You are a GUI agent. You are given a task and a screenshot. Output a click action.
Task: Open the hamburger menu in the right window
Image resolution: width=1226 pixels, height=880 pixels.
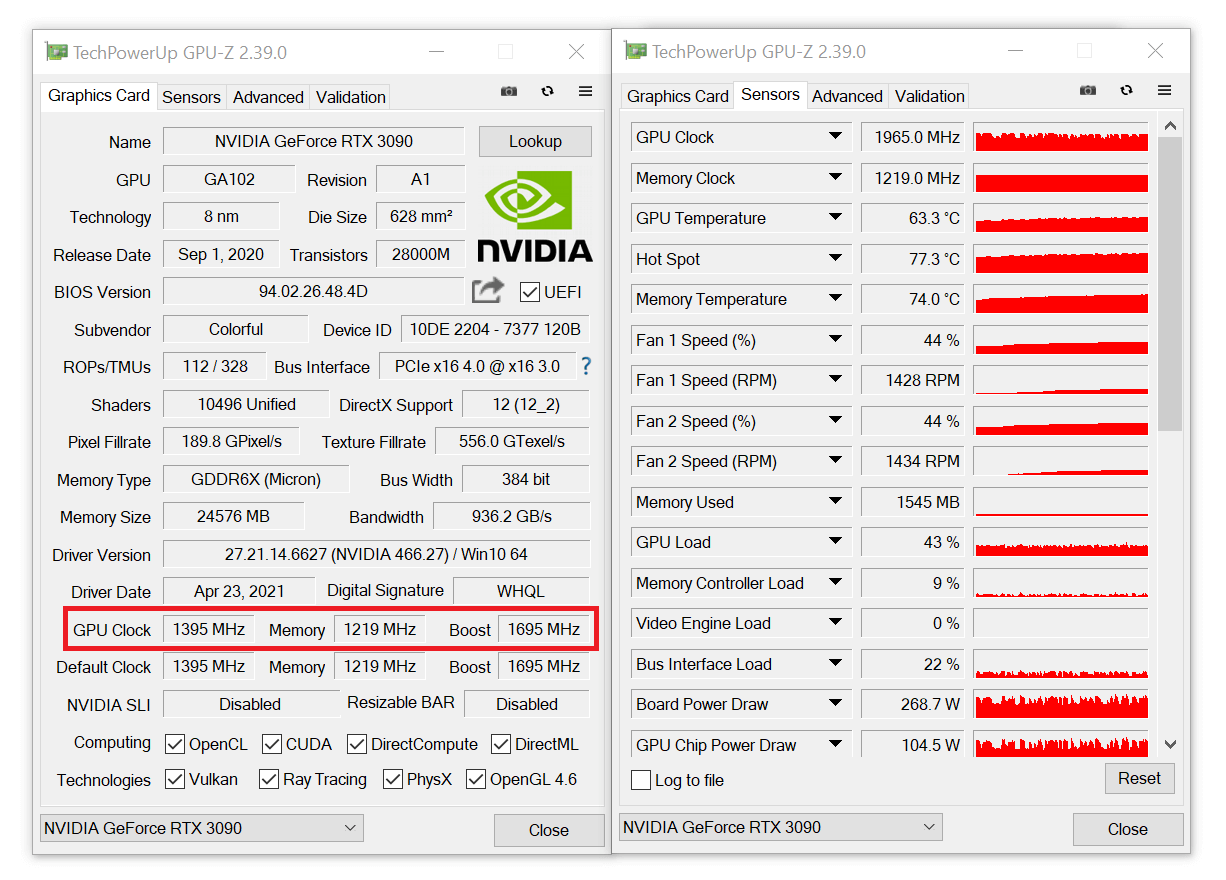click(x=1164, y=90)
